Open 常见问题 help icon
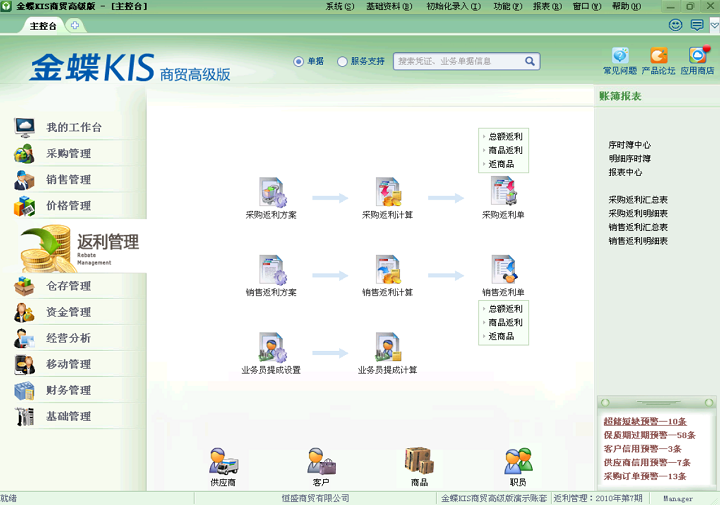Image resolution: width=720 pixels, height=505 pixels. point(620,61)
